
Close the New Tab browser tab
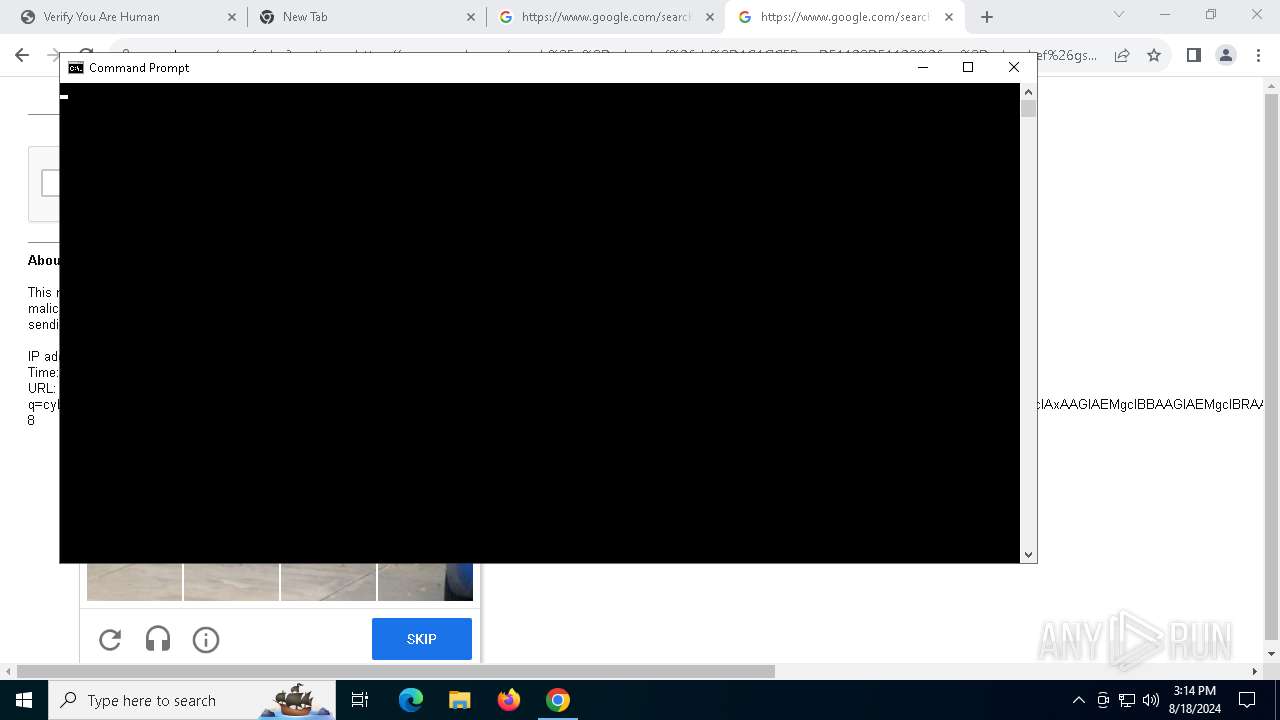tap(471, 17)
